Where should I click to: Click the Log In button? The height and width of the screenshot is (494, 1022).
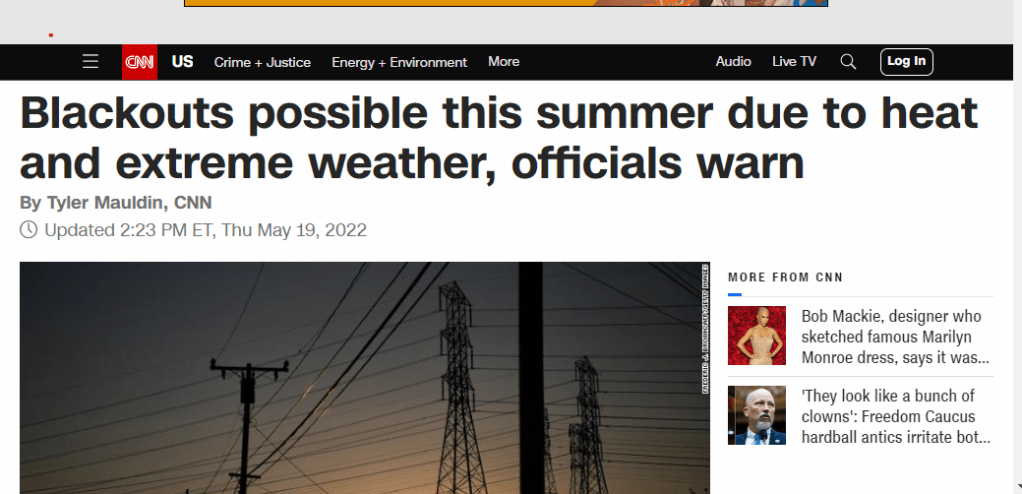click(906, 62)
